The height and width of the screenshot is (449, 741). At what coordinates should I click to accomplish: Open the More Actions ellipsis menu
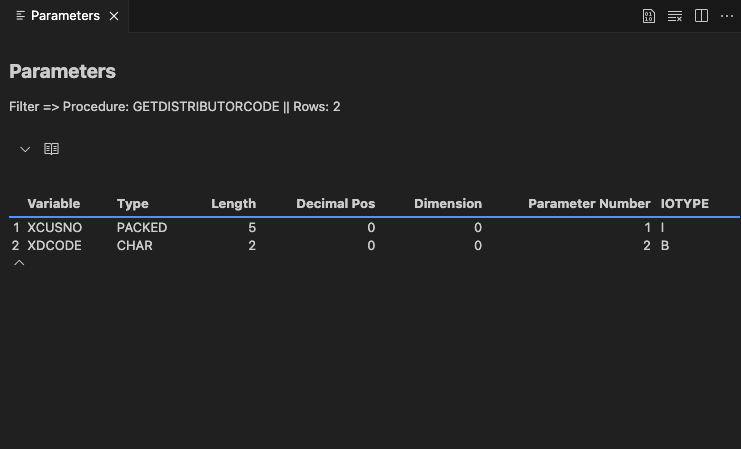727,16
